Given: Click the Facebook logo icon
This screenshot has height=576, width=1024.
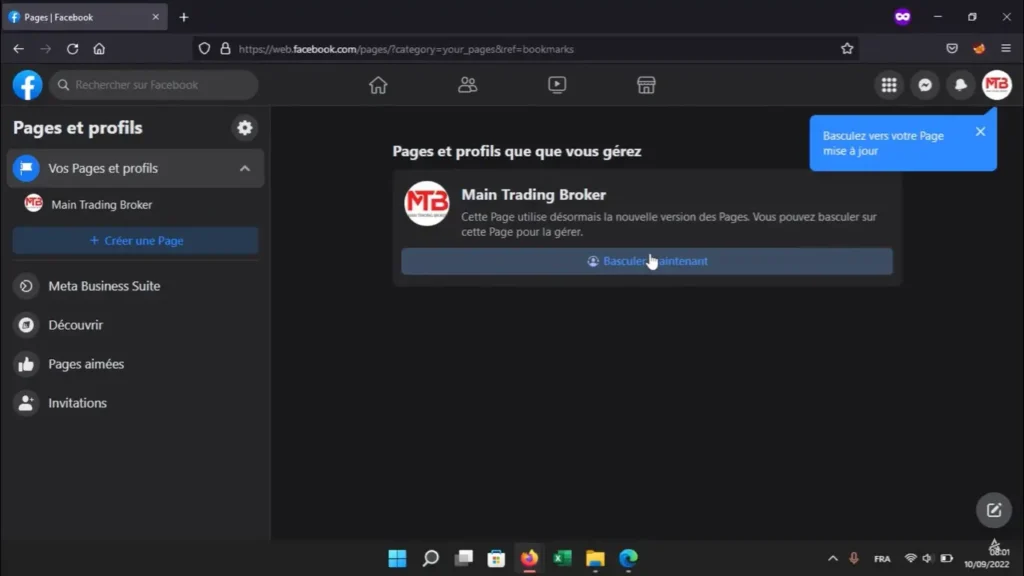Looking at the screenshot, I should [x=27, y=85].
